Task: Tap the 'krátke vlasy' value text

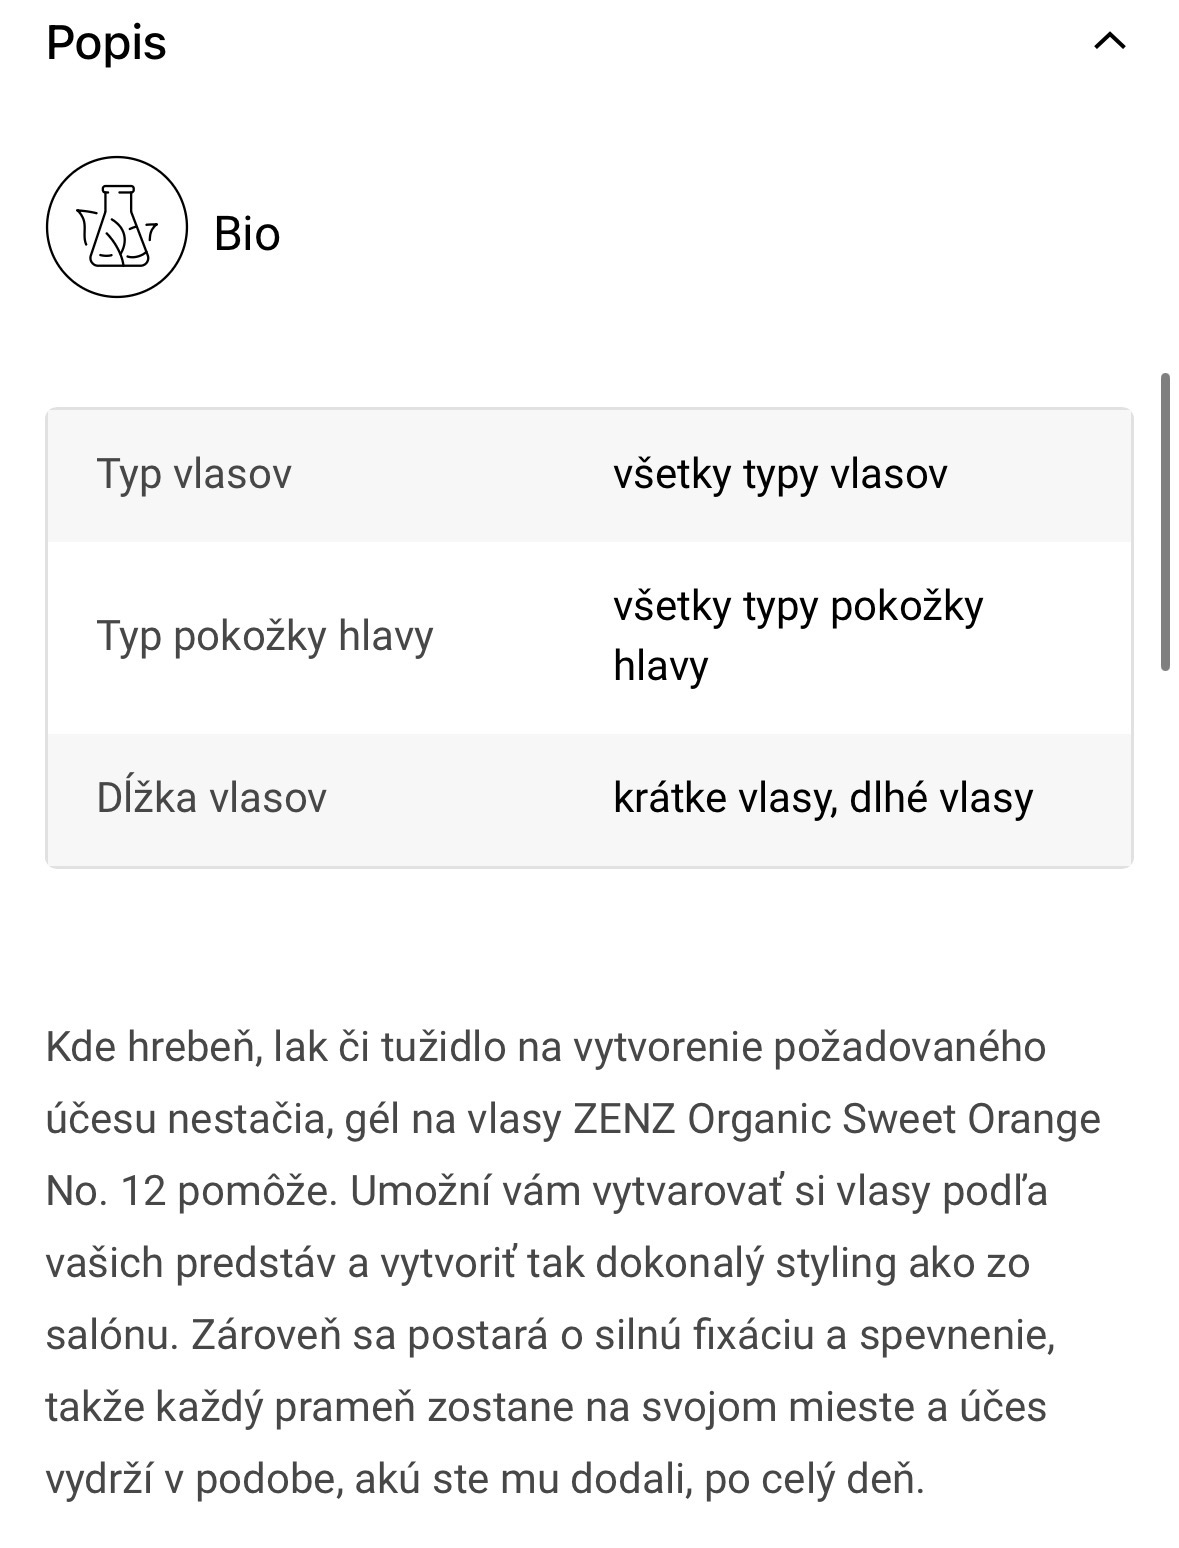Action: 724,798
